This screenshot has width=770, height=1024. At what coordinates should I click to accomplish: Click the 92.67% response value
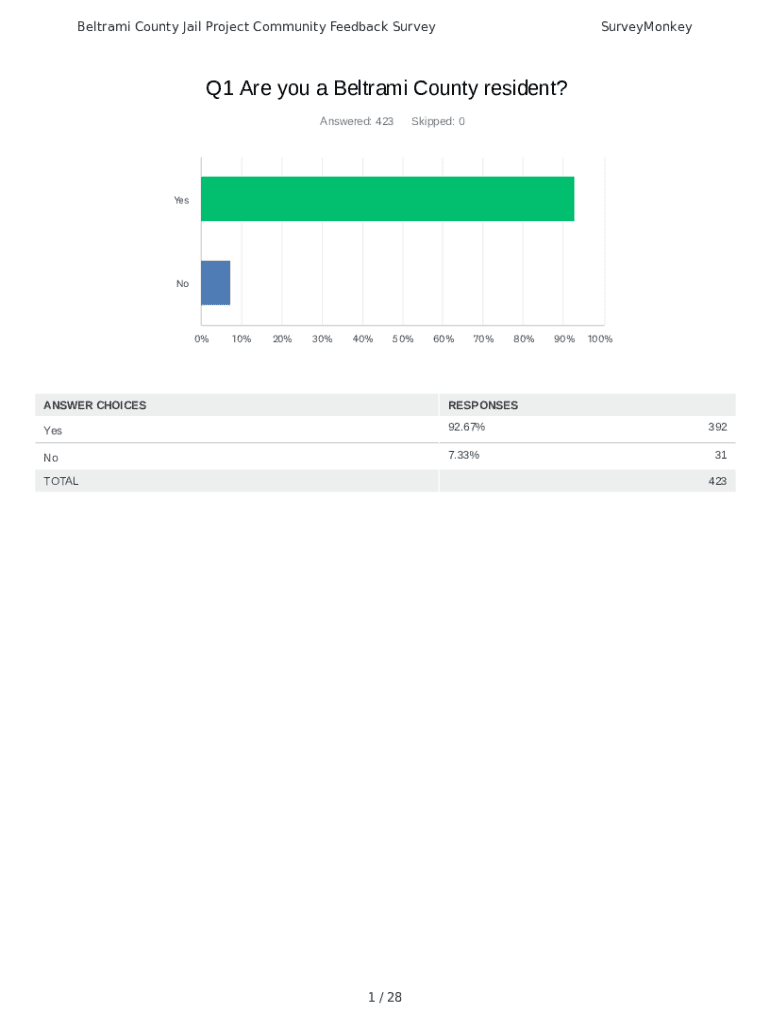467,427
